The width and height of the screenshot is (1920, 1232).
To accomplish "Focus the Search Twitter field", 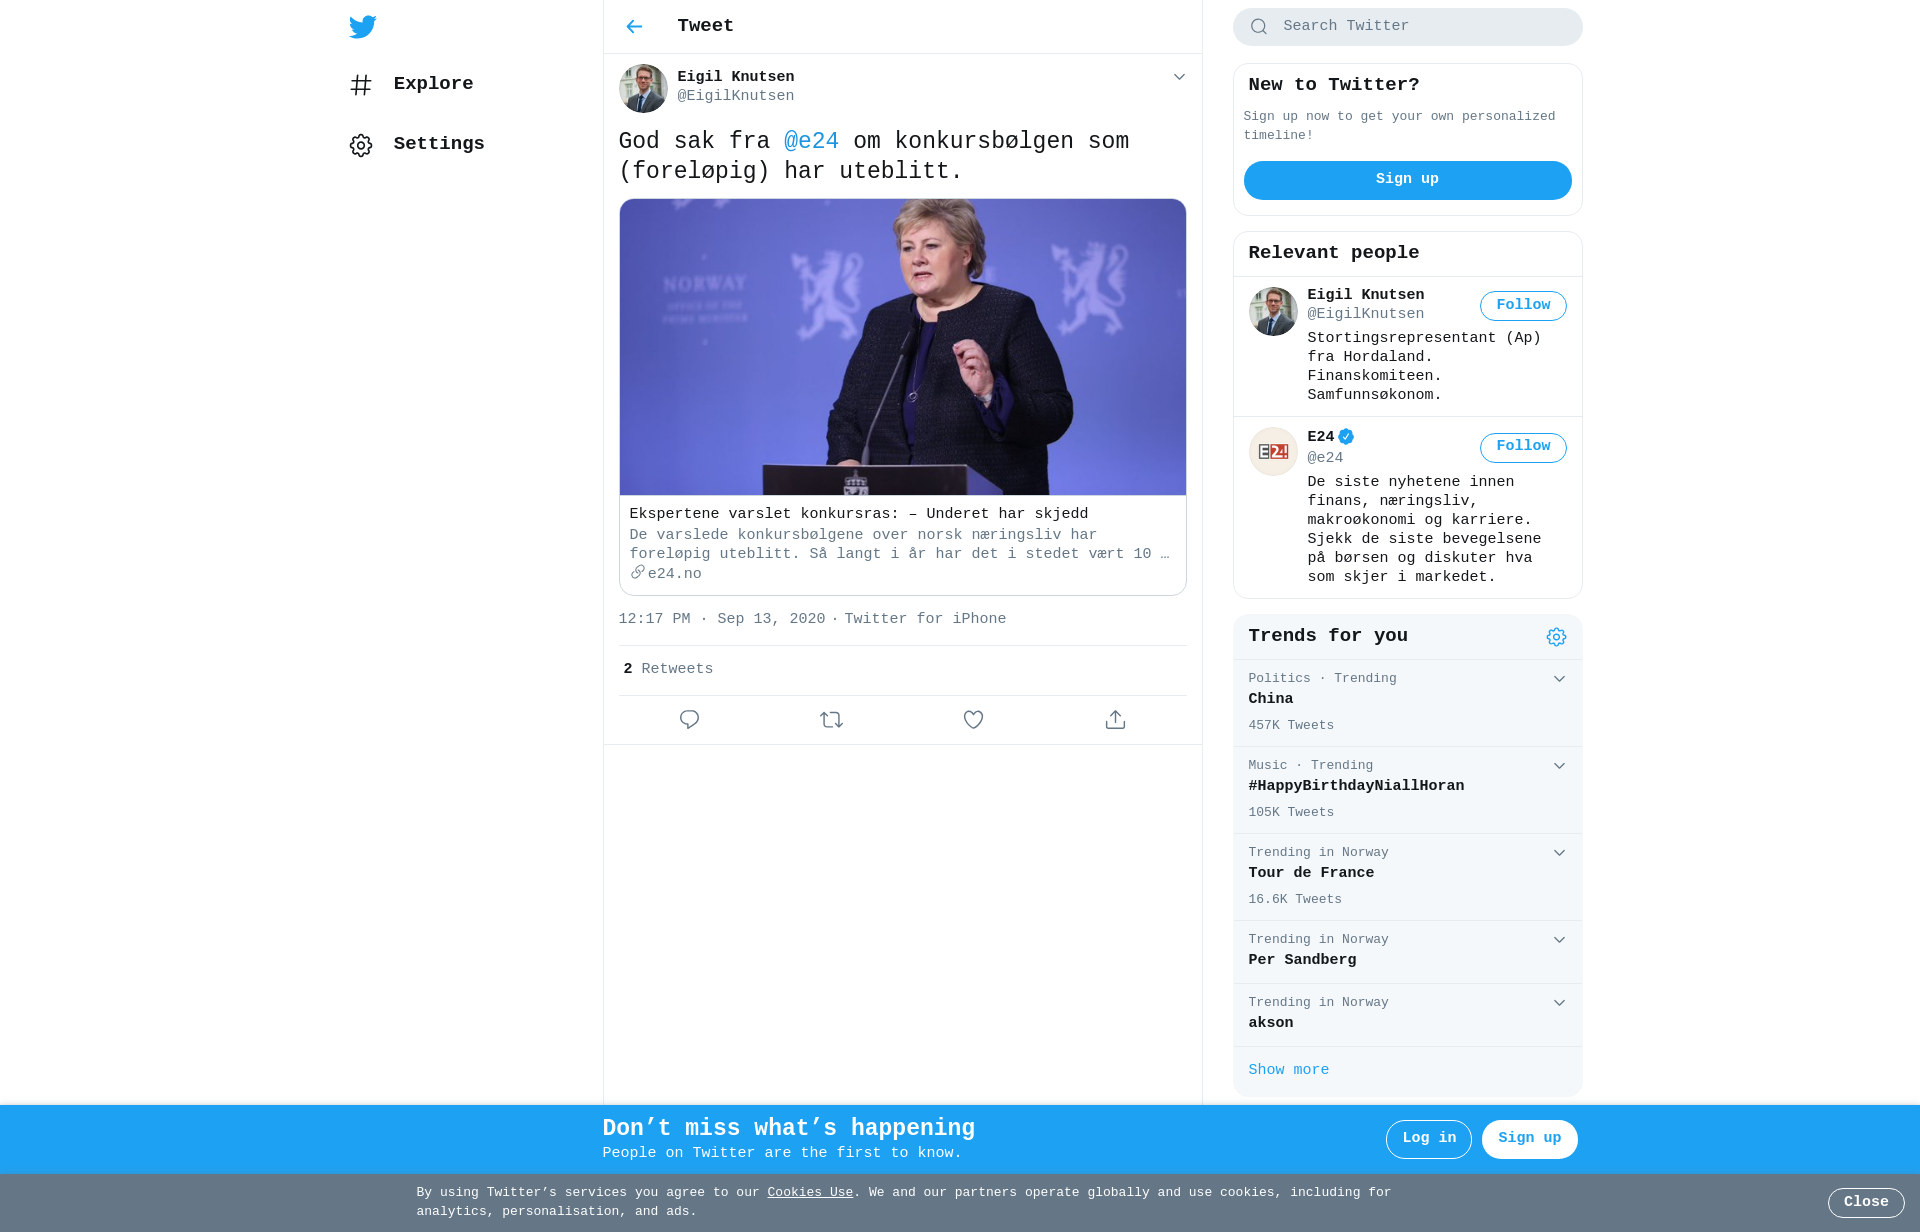I will 1407,27.
